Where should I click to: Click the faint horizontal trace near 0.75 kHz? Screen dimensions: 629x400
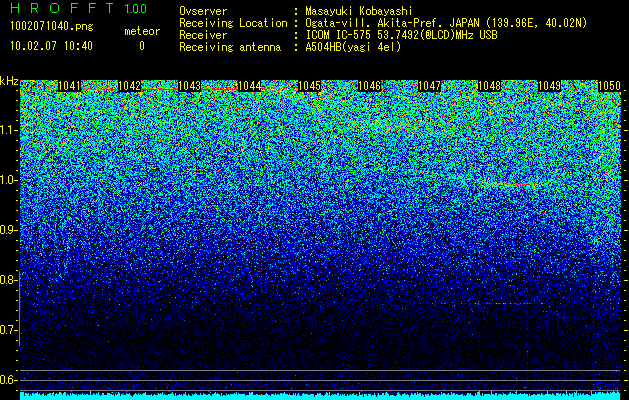click(x=491, y=304)
